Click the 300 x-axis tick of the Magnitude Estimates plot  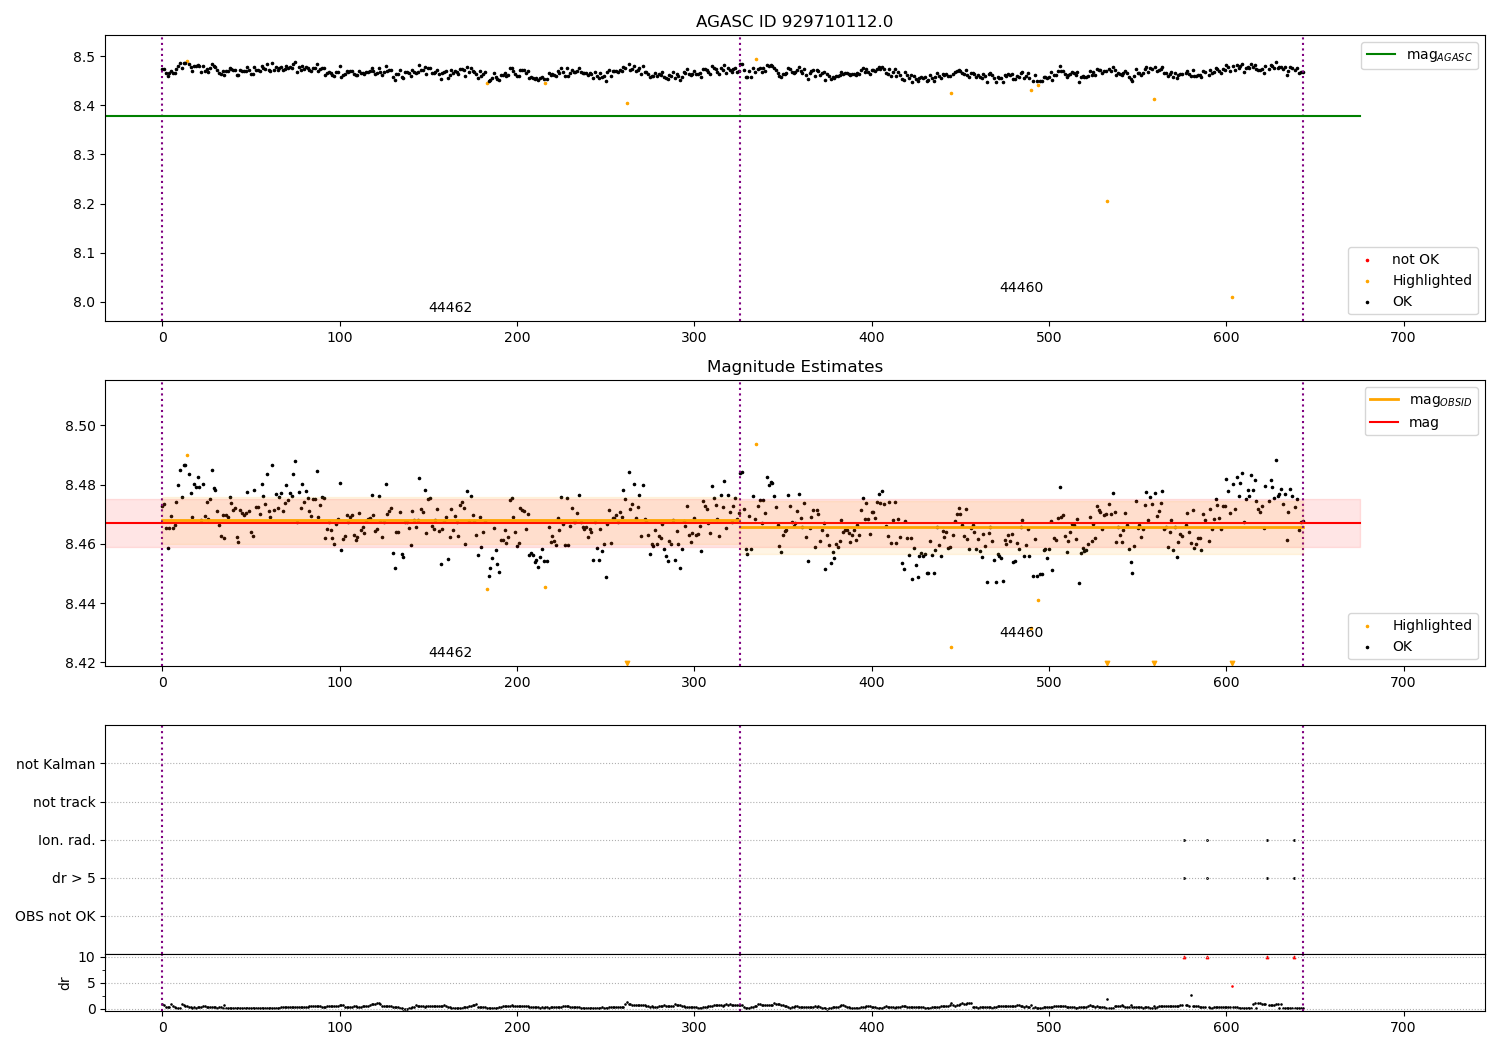(x=694, y=683)
